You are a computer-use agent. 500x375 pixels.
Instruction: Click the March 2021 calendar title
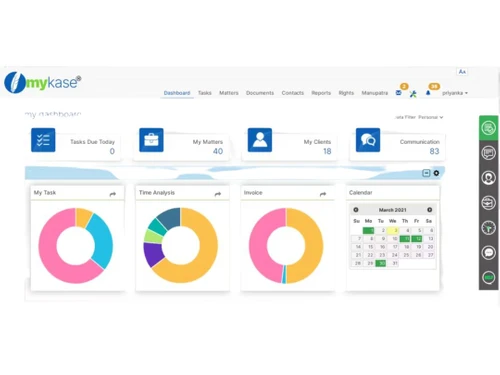393,210
